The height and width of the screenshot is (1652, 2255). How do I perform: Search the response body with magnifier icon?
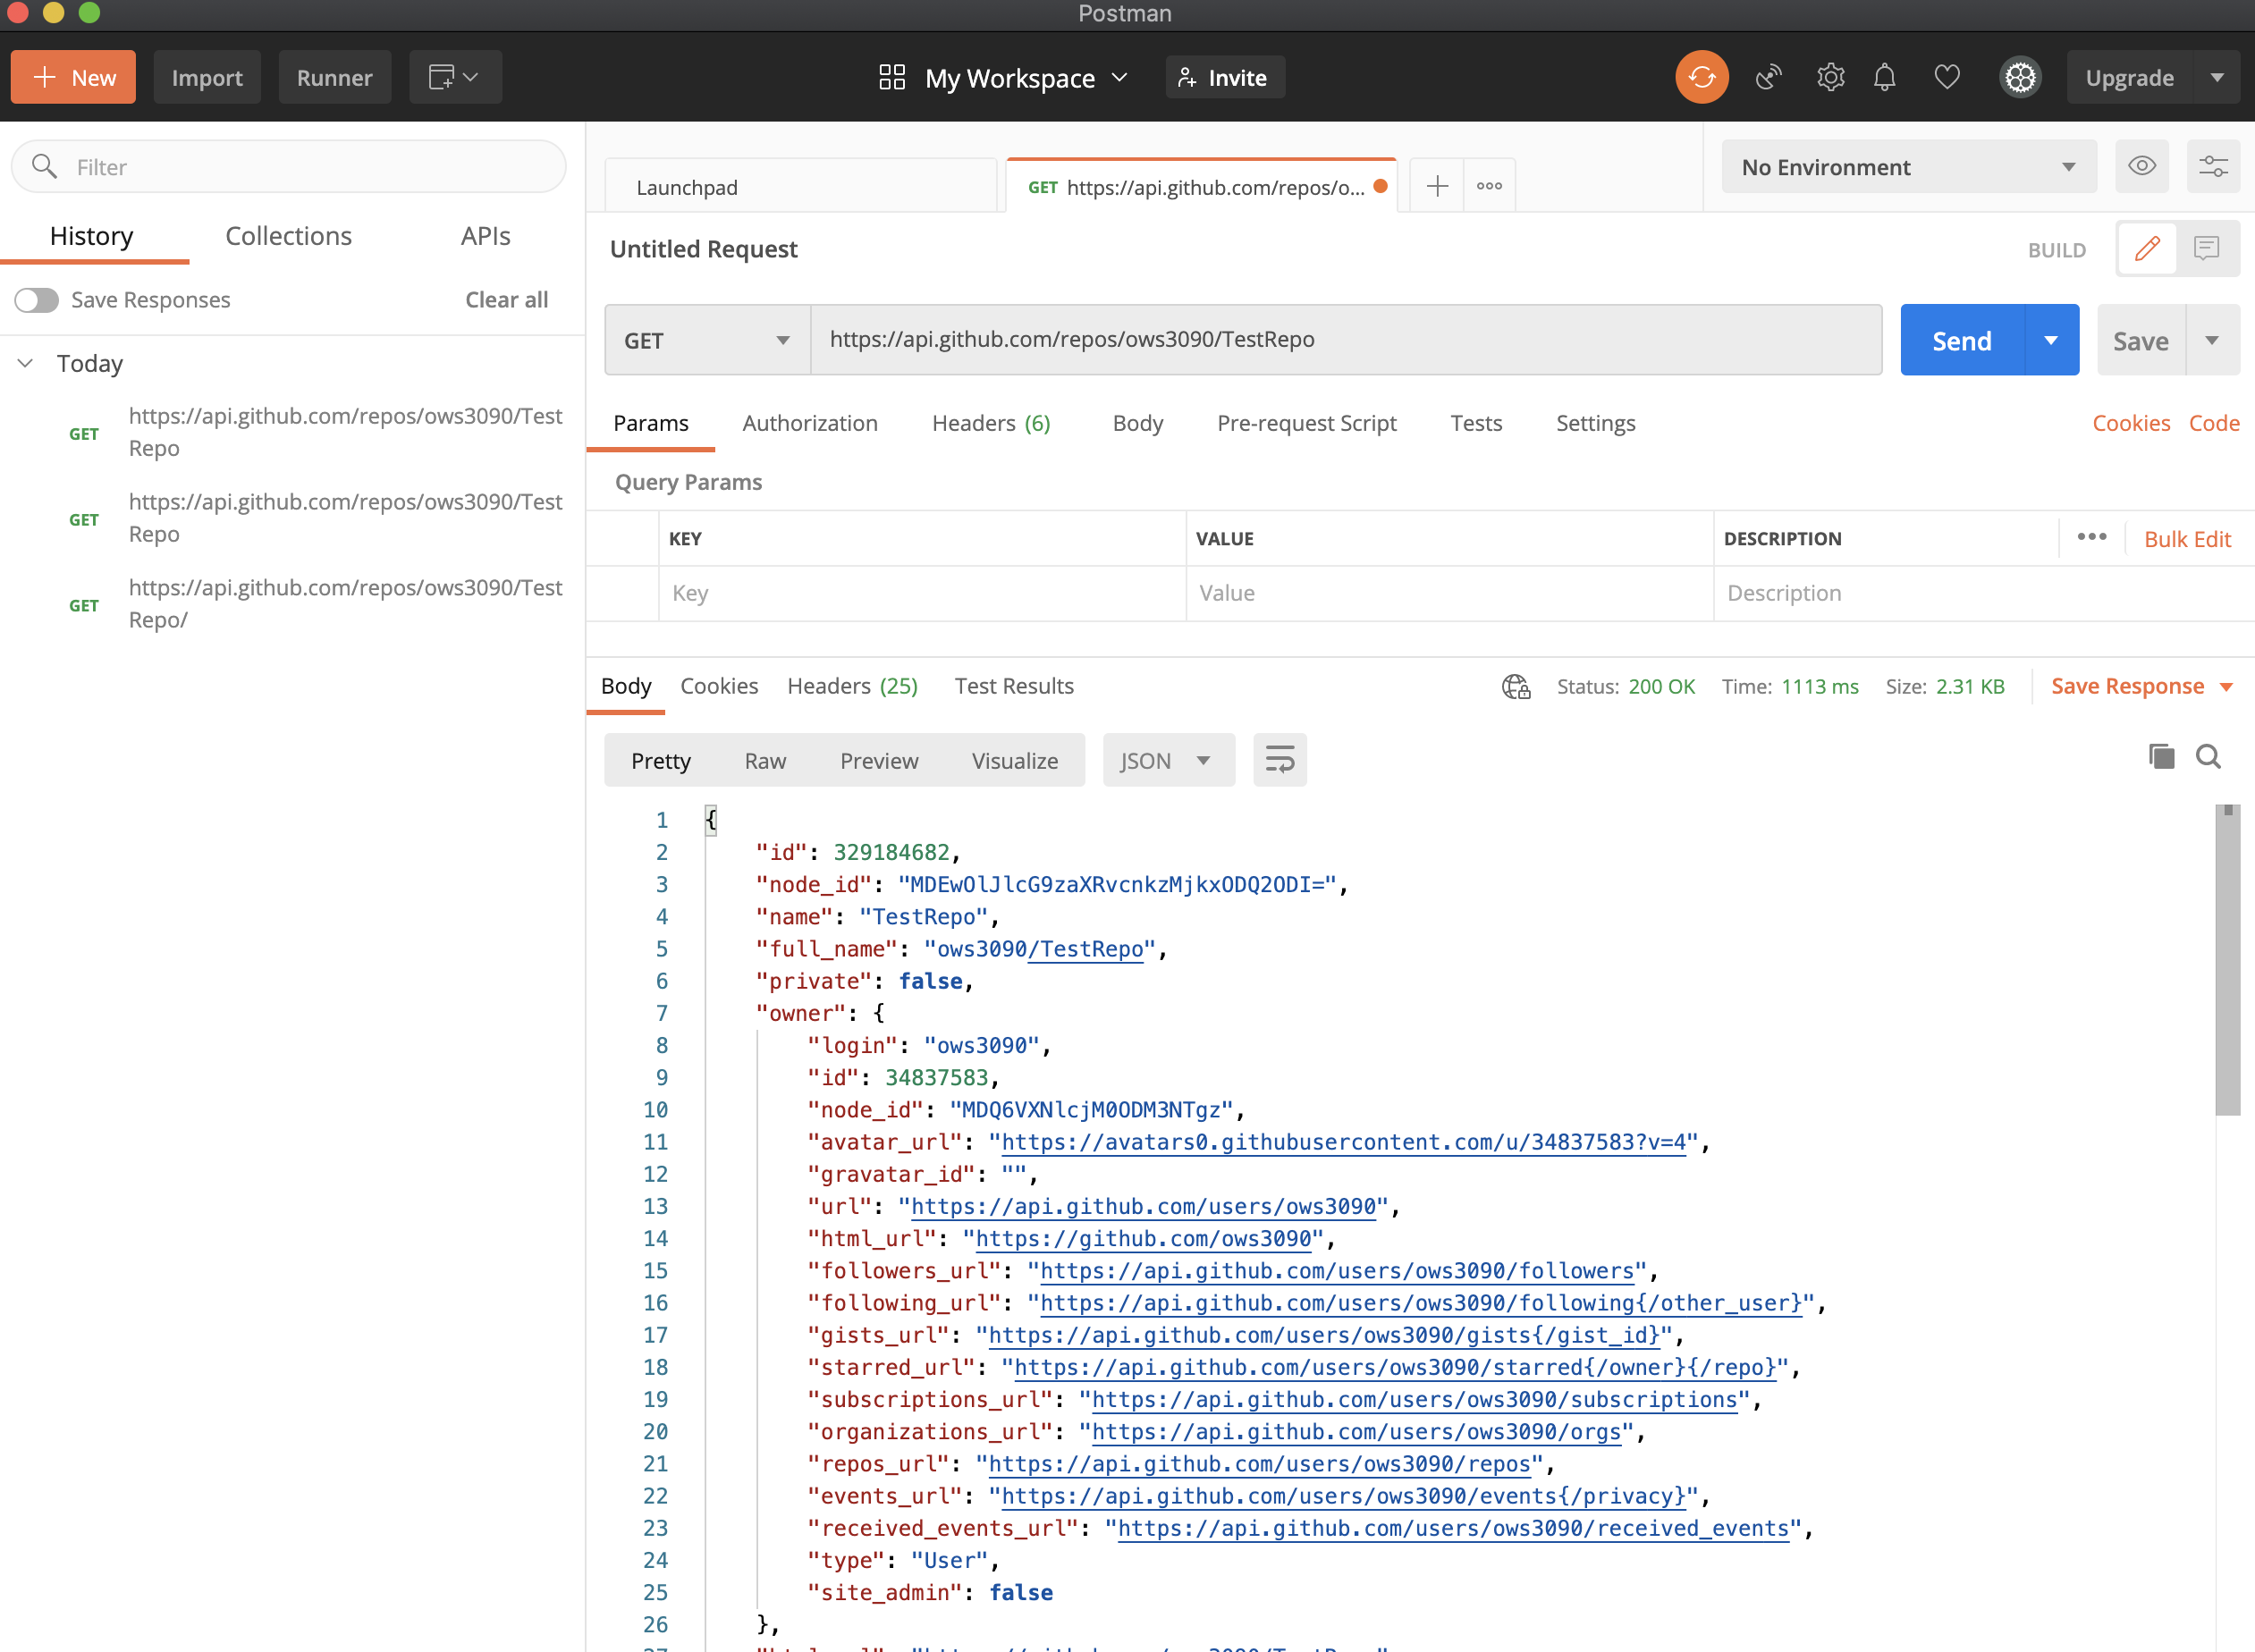click(2208, 757)
